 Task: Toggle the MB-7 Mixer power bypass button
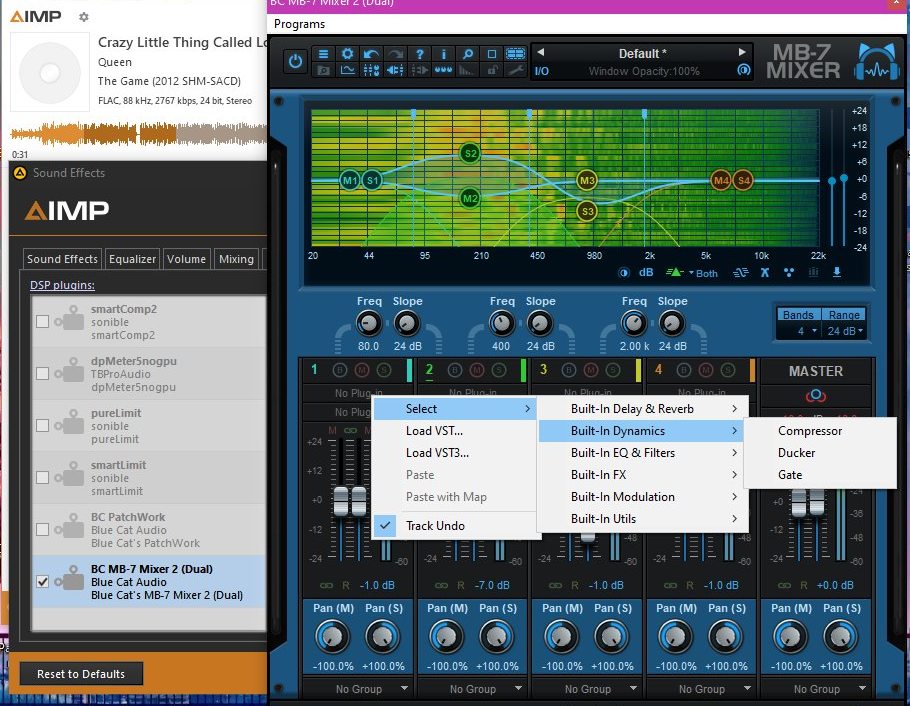coord(295,62)
